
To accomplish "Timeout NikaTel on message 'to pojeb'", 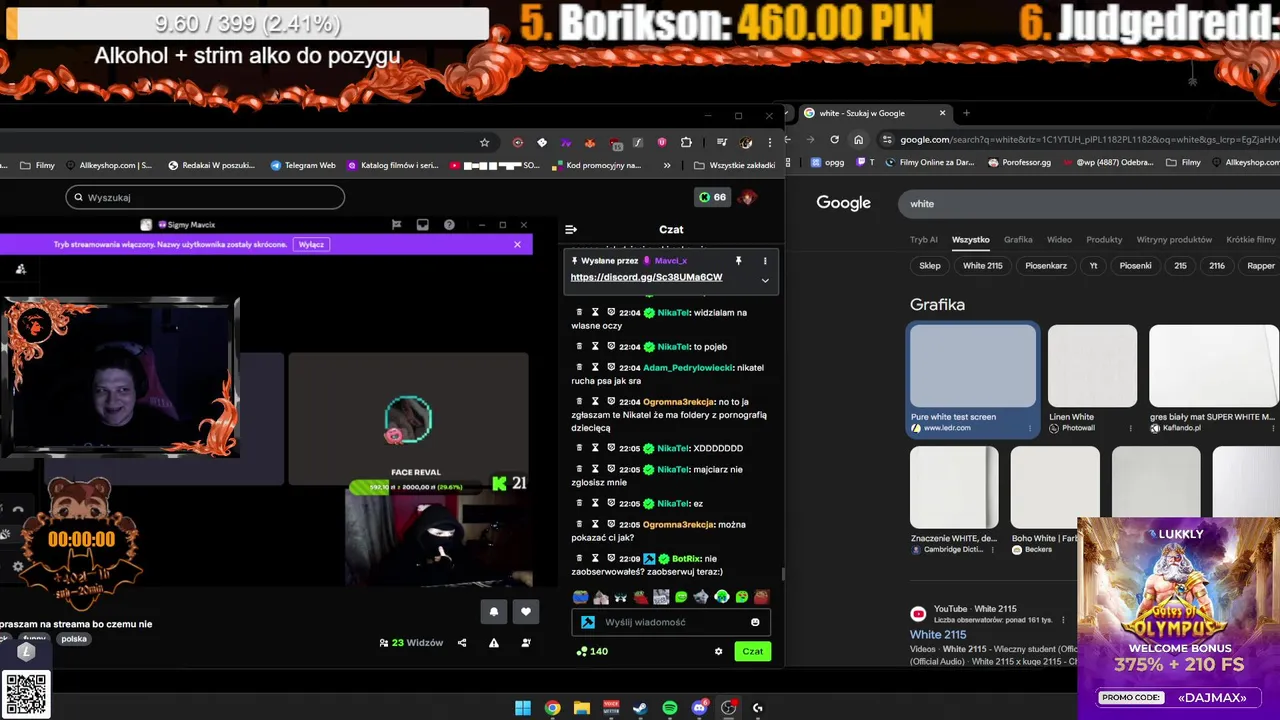I will click(x=595, y=346).
